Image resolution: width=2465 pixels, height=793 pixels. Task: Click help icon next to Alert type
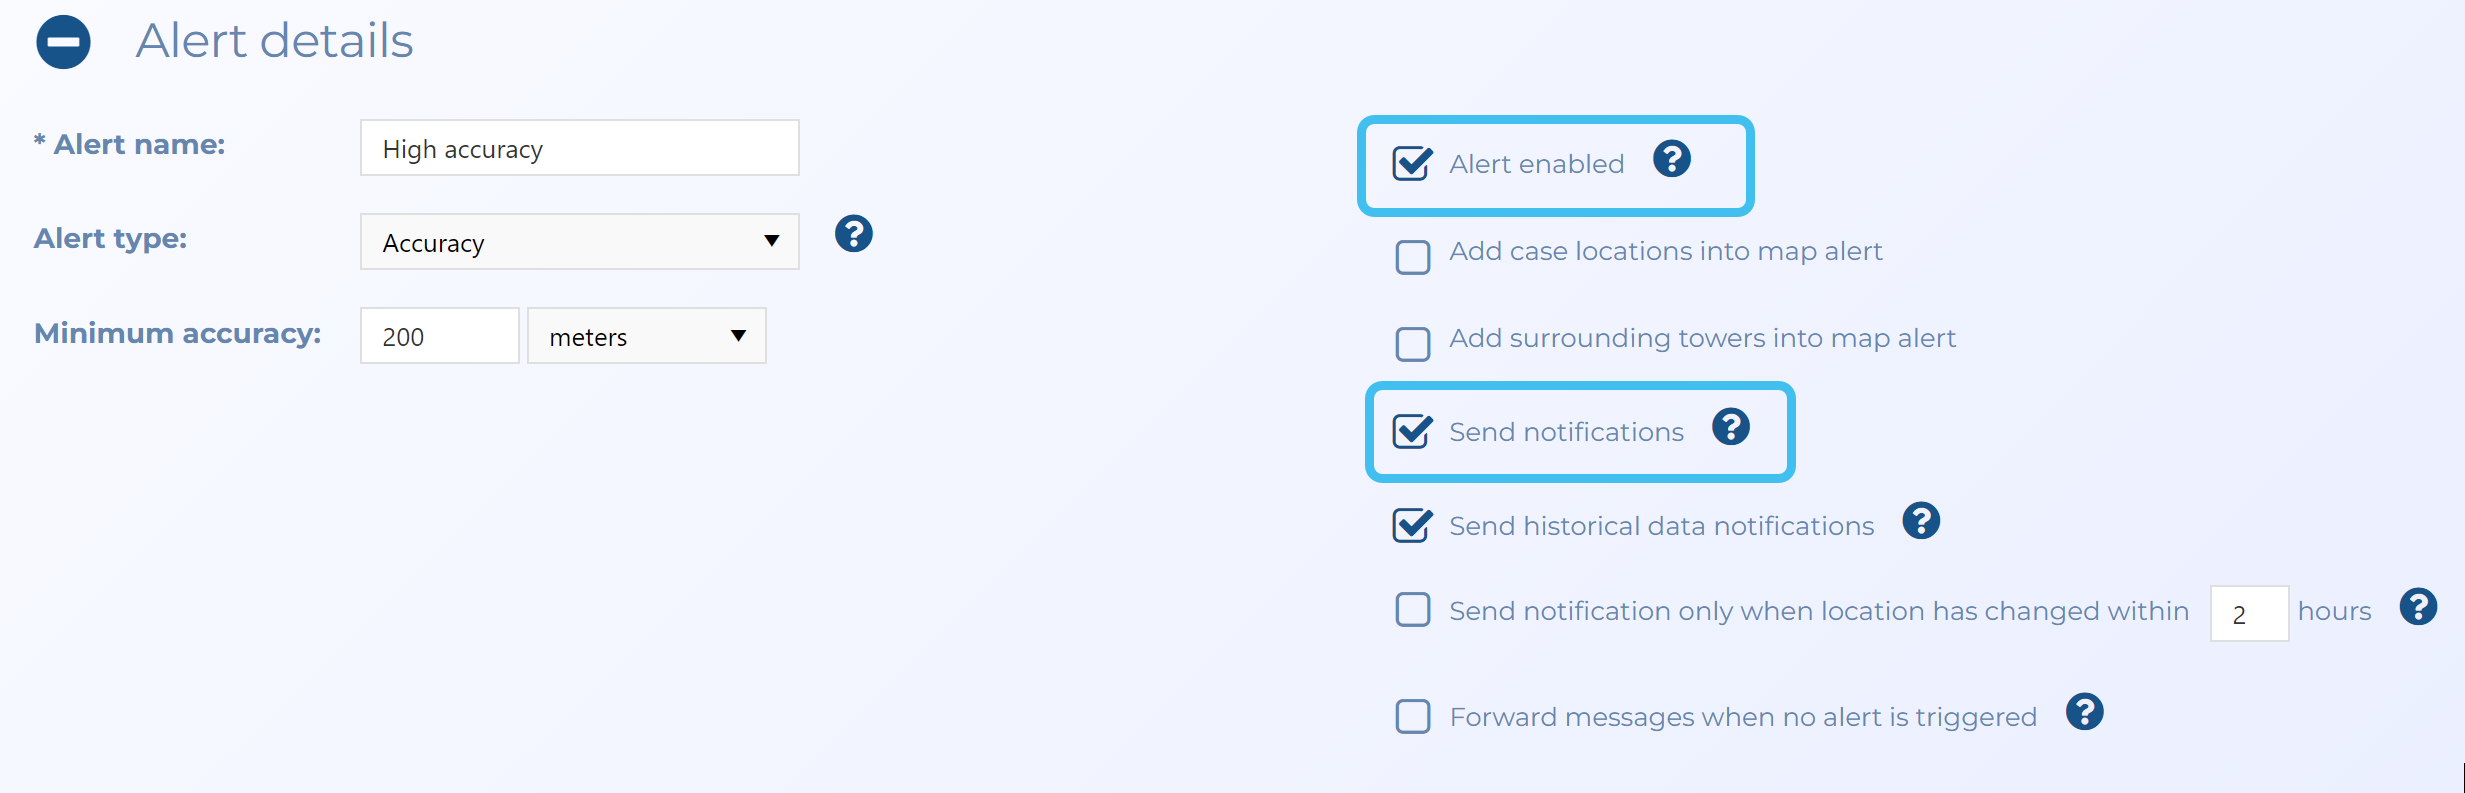click(853, 234)
